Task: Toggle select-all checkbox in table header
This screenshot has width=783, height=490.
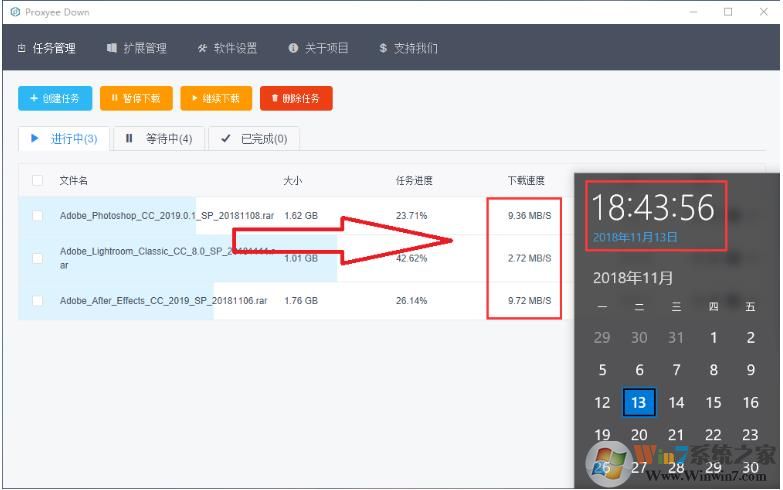Action: click(37, 181)
